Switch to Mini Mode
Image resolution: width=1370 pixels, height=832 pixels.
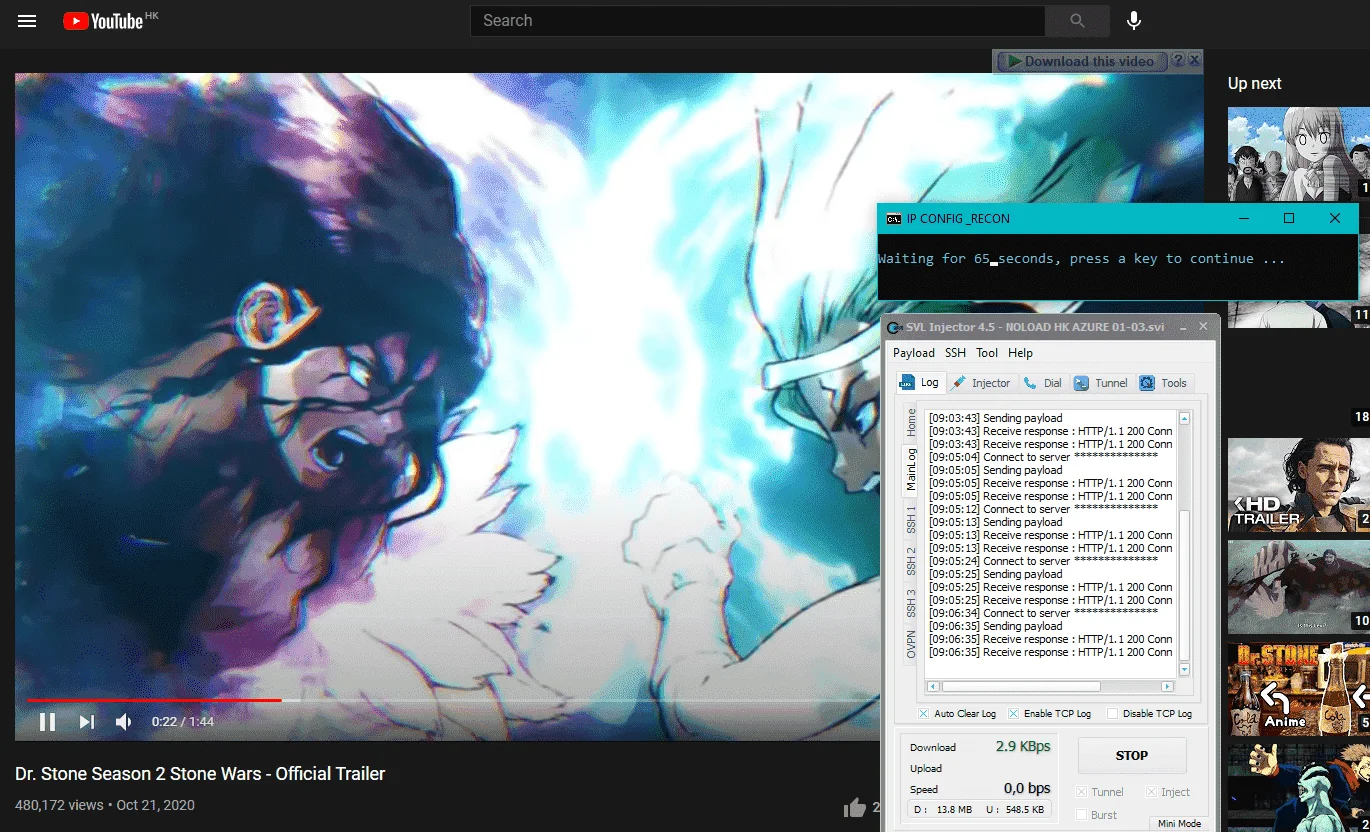pos(1179,824)
